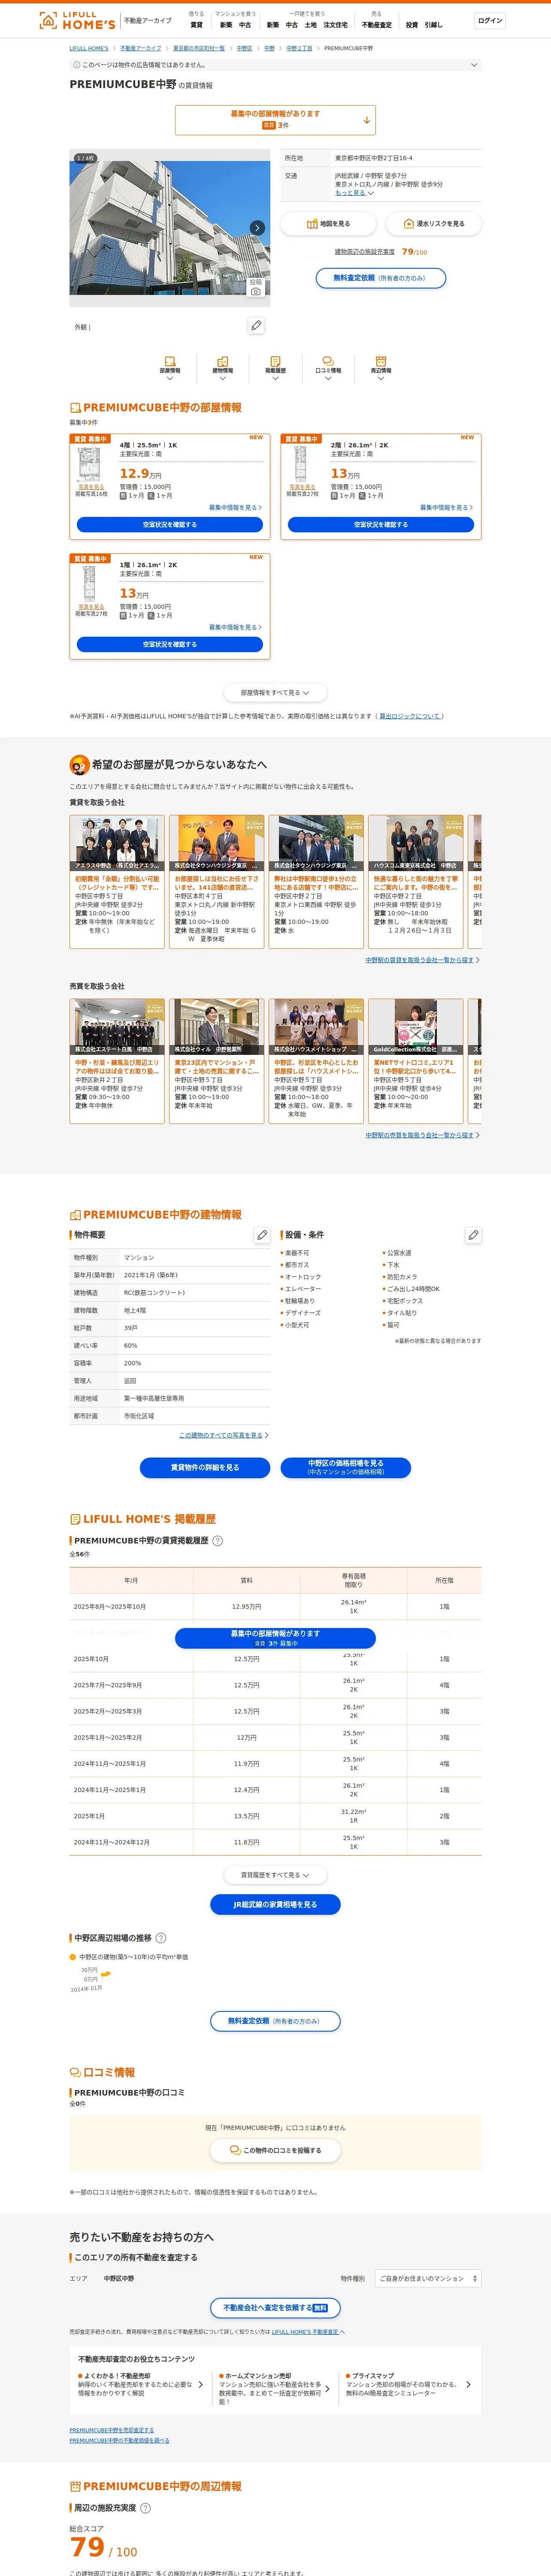This screenshot has height=2576, width=551.
Task: Jump to 周辺情報 section icon
Action: tap(381, 367)
